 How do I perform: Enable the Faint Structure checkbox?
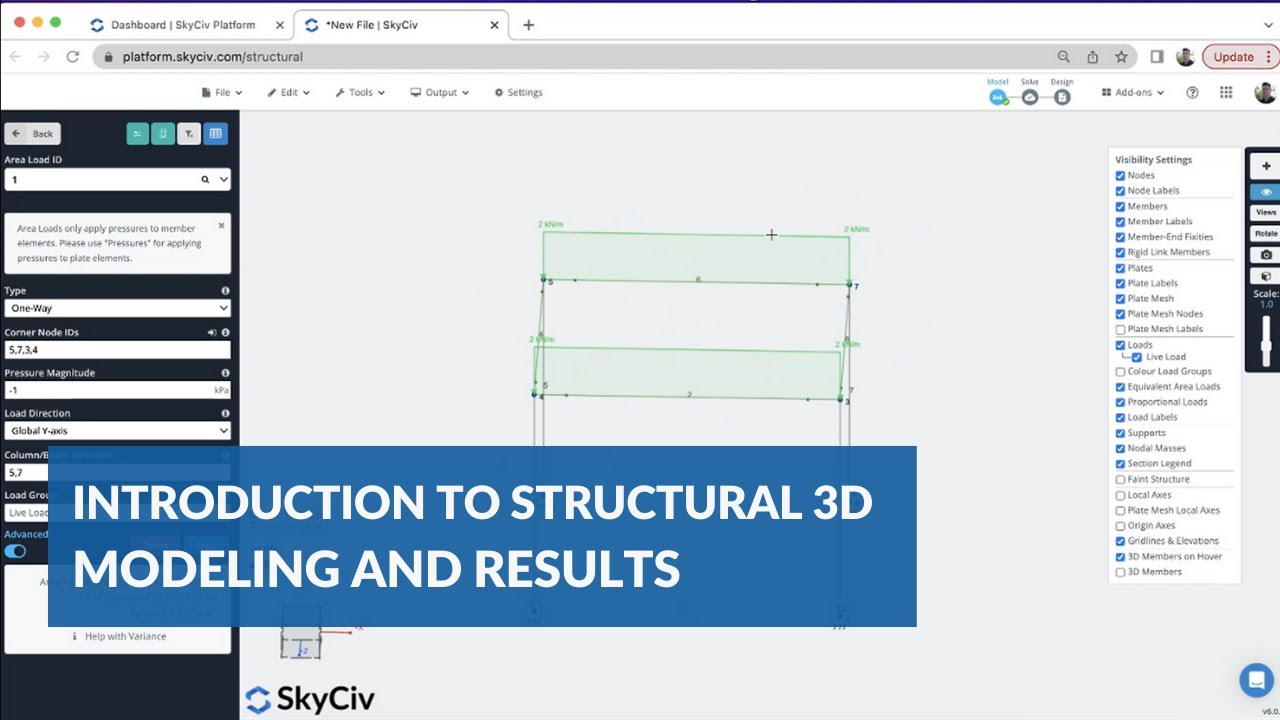(1120, 480)
